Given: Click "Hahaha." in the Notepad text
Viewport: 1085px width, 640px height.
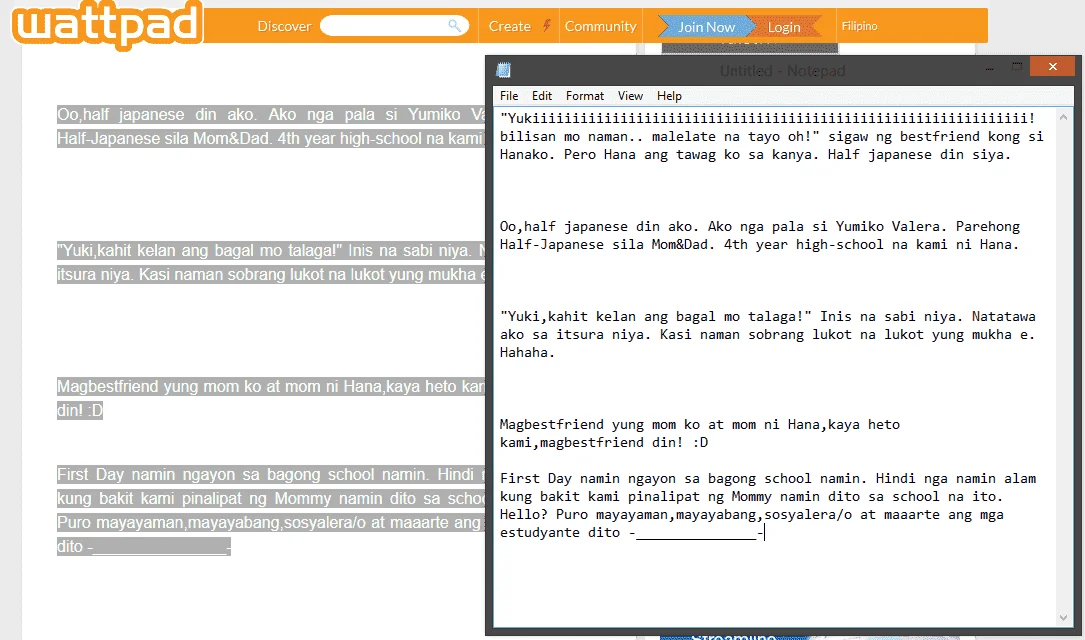Looking at the screenshot, I should pos(527,352).
